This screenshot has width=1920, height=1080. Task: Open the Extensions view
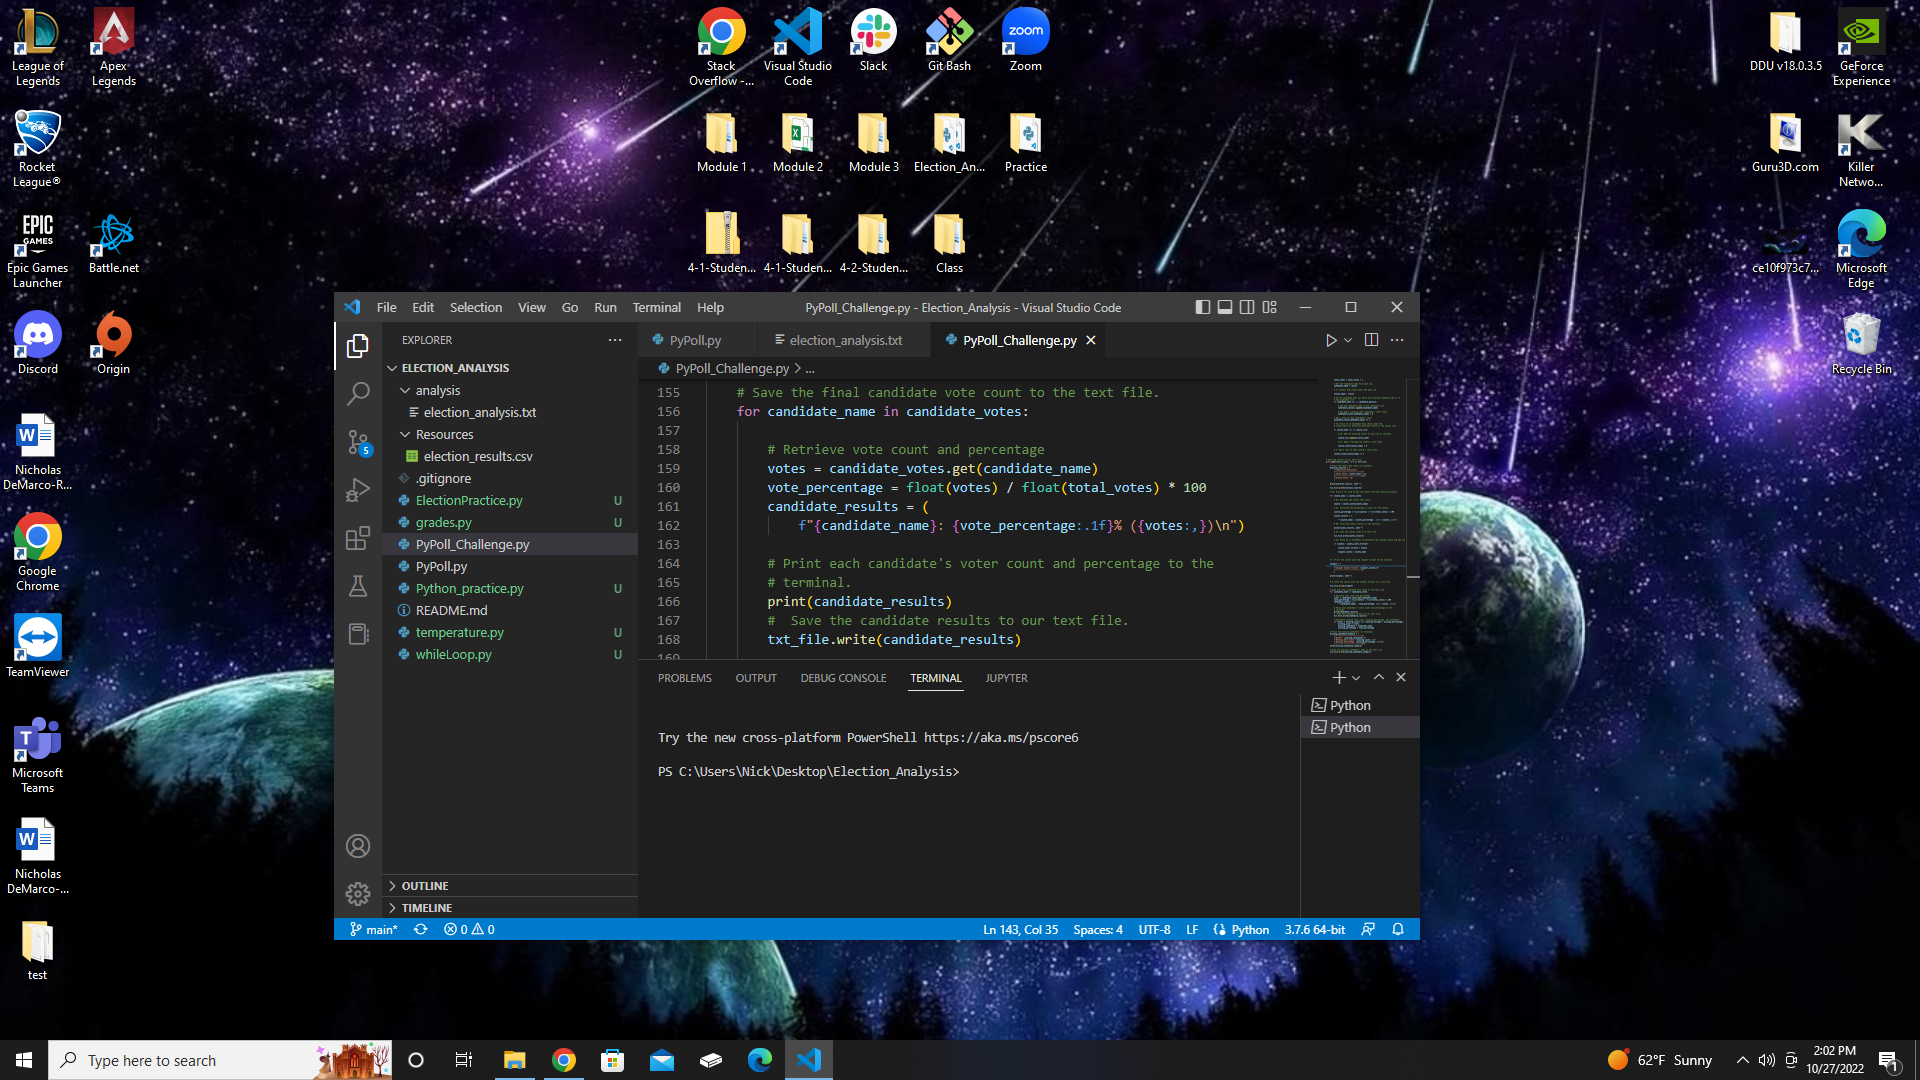[x=358, y=538]
